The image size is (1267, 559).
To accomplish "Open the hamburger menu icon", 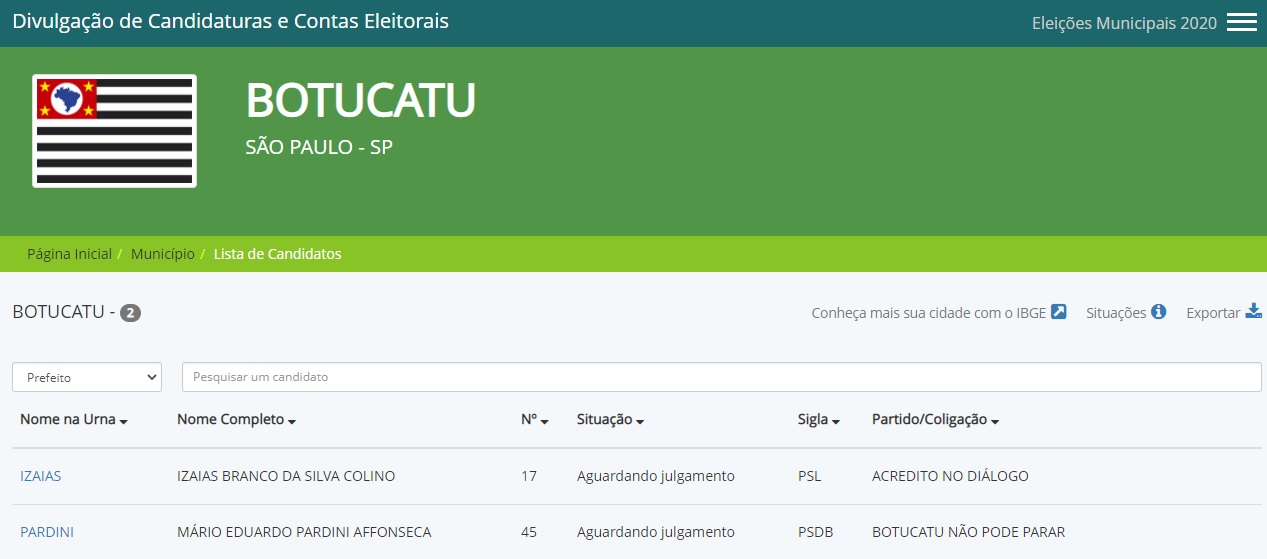I will point(1241,23).
